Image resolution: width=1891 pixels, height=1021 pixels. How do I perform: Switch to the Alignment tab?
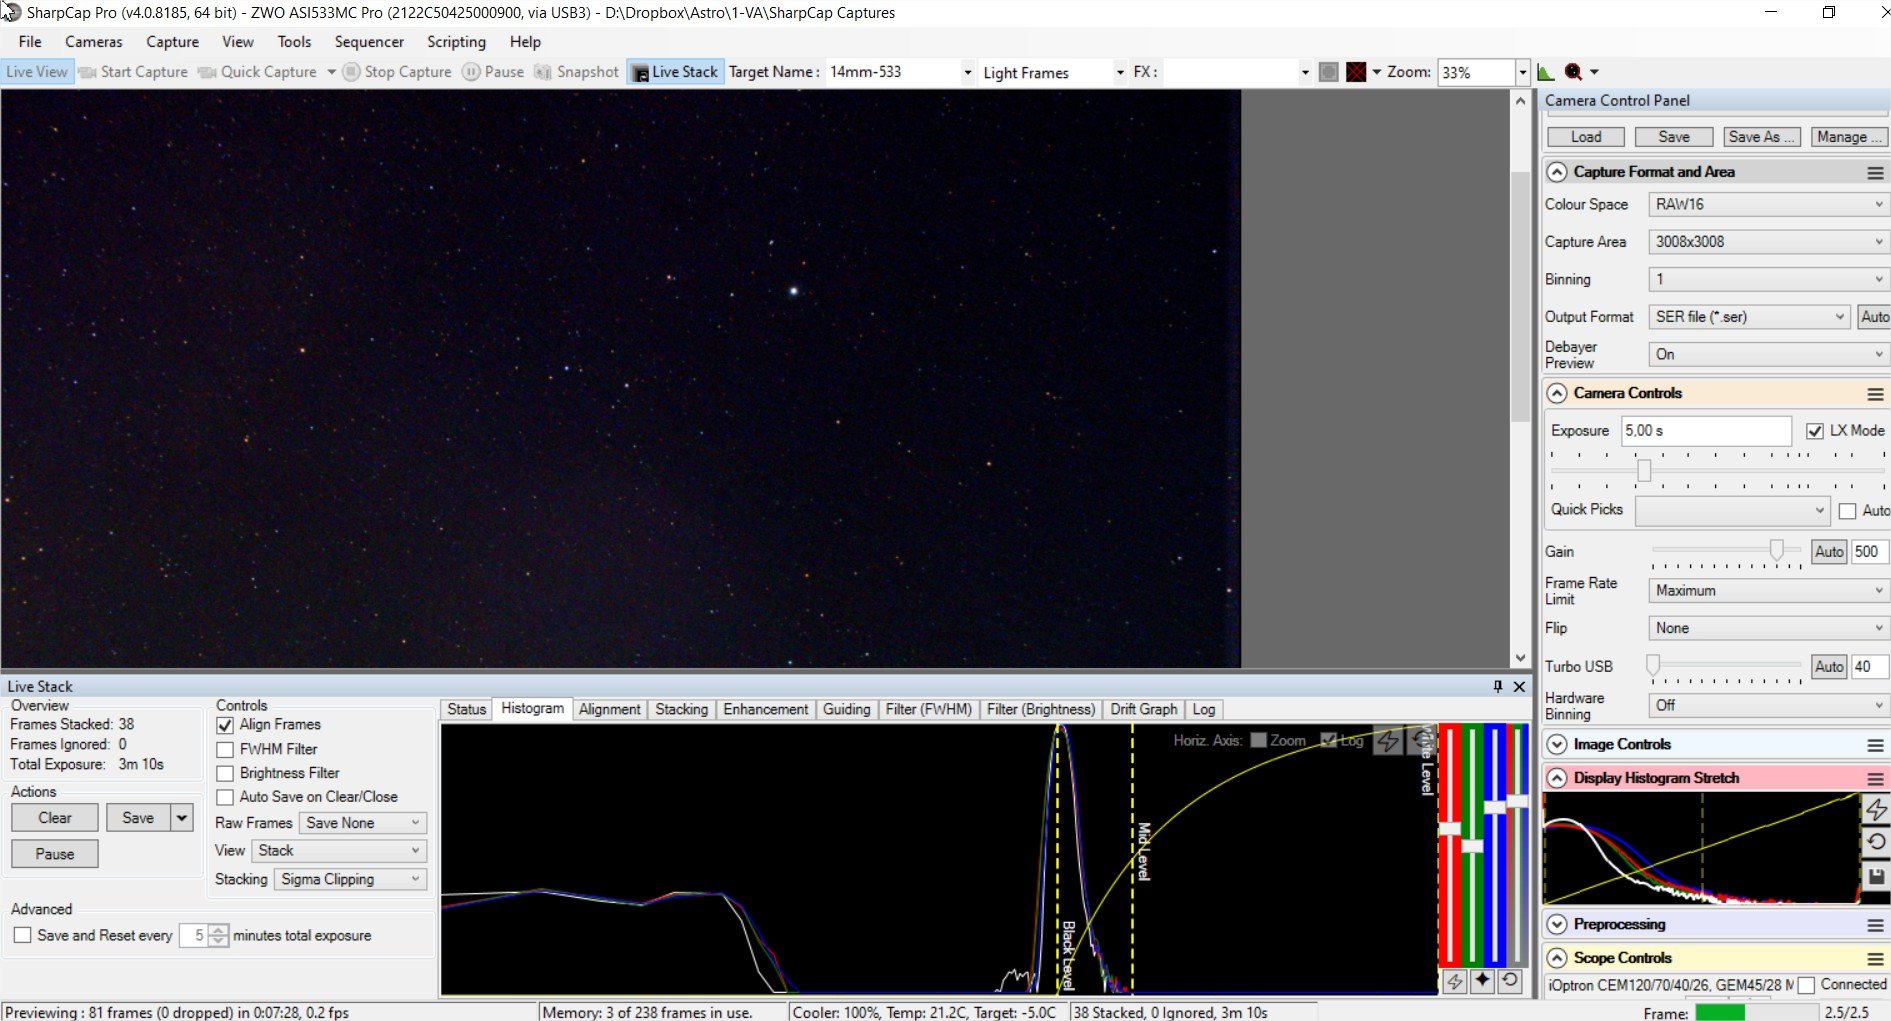click(x=609, y=709)
